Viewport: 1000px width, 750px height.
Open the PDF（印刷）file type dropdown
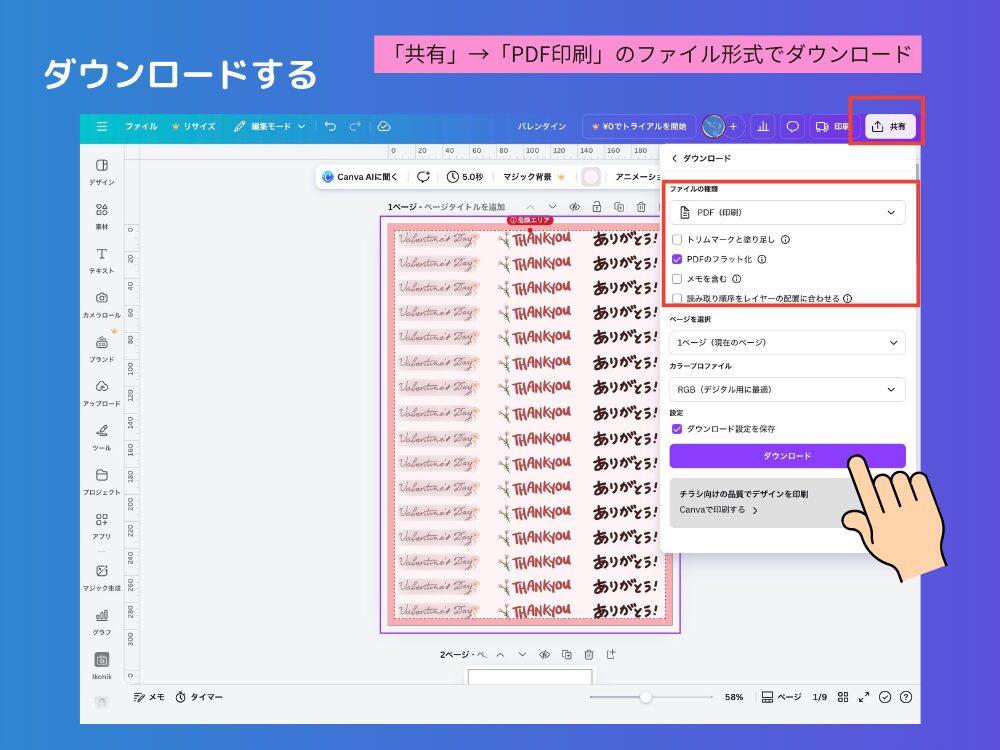787,212
